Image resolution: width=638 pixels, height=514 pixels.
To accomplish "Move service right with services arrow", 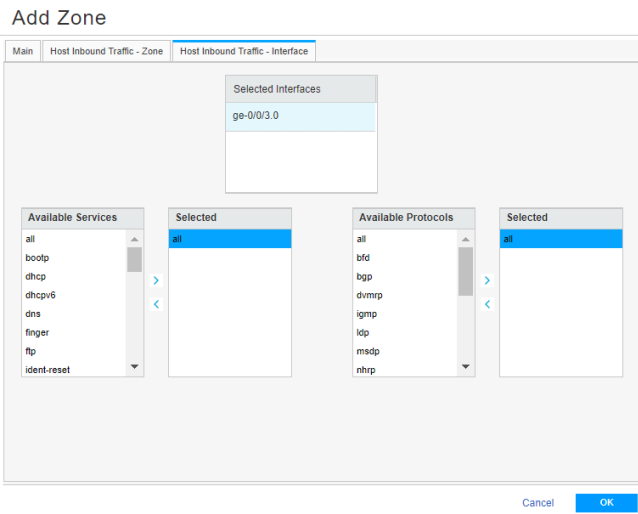I will pyautogui.click(x=156, y=281).
